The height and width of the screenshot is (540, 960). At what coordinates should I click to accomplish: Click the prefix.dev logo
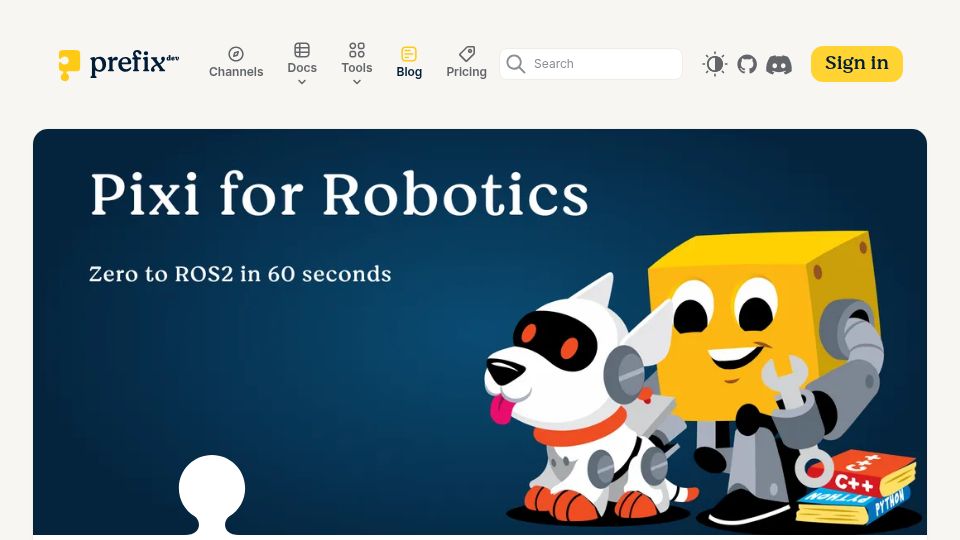[118, 64]
